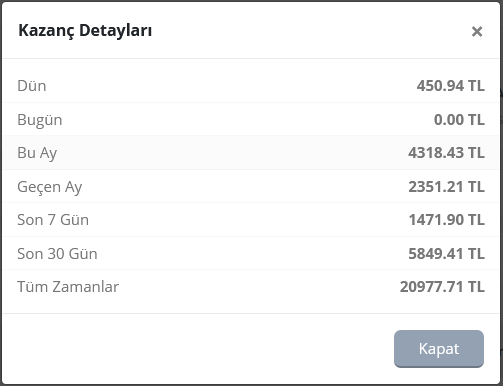Click blank footer area beside Kapat
503x386 pixels.
point(200,349)
